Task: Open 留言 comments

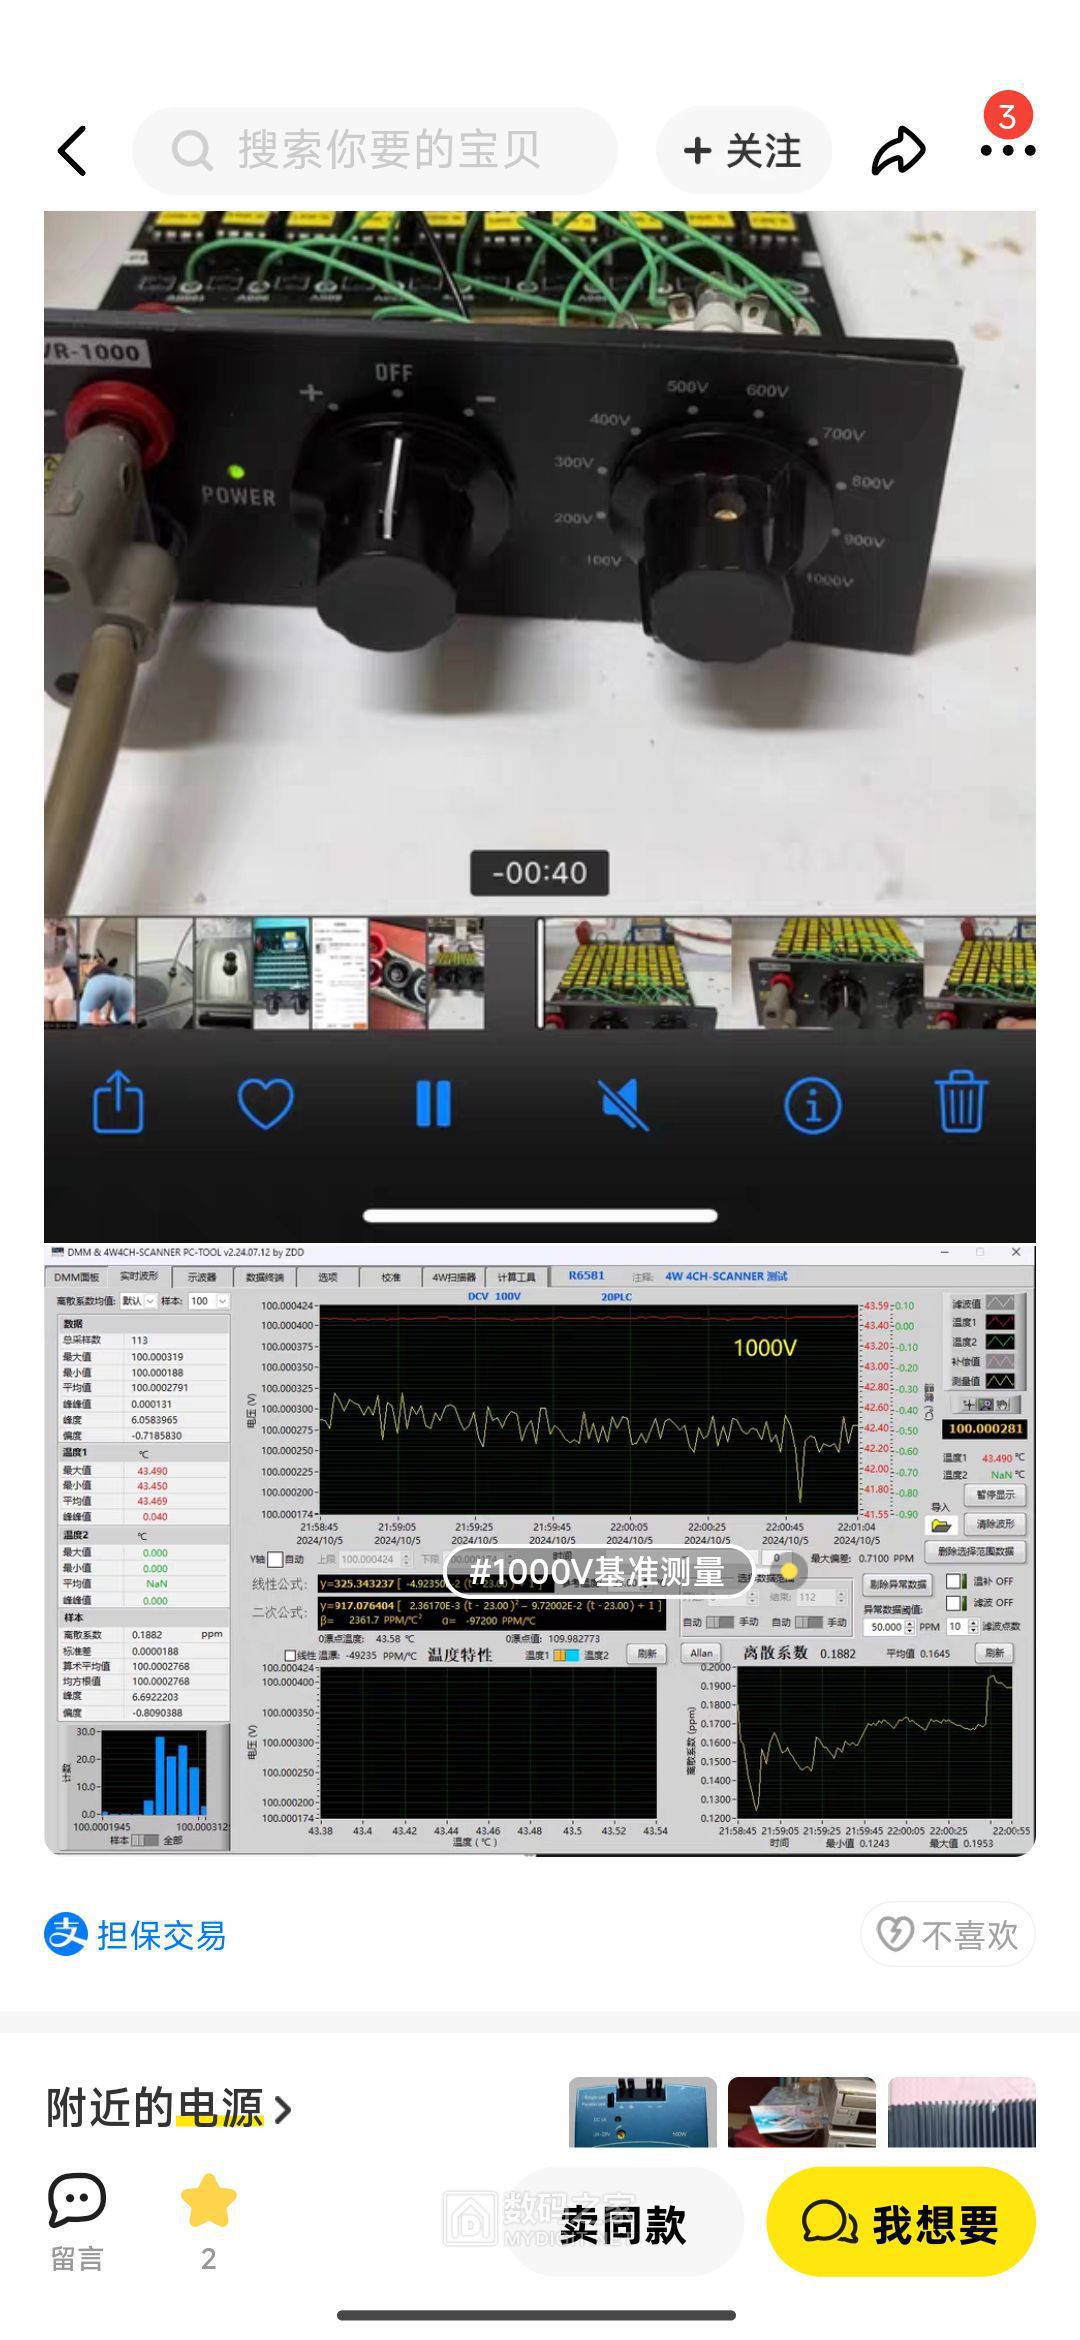Action: tap(77, 2222)
